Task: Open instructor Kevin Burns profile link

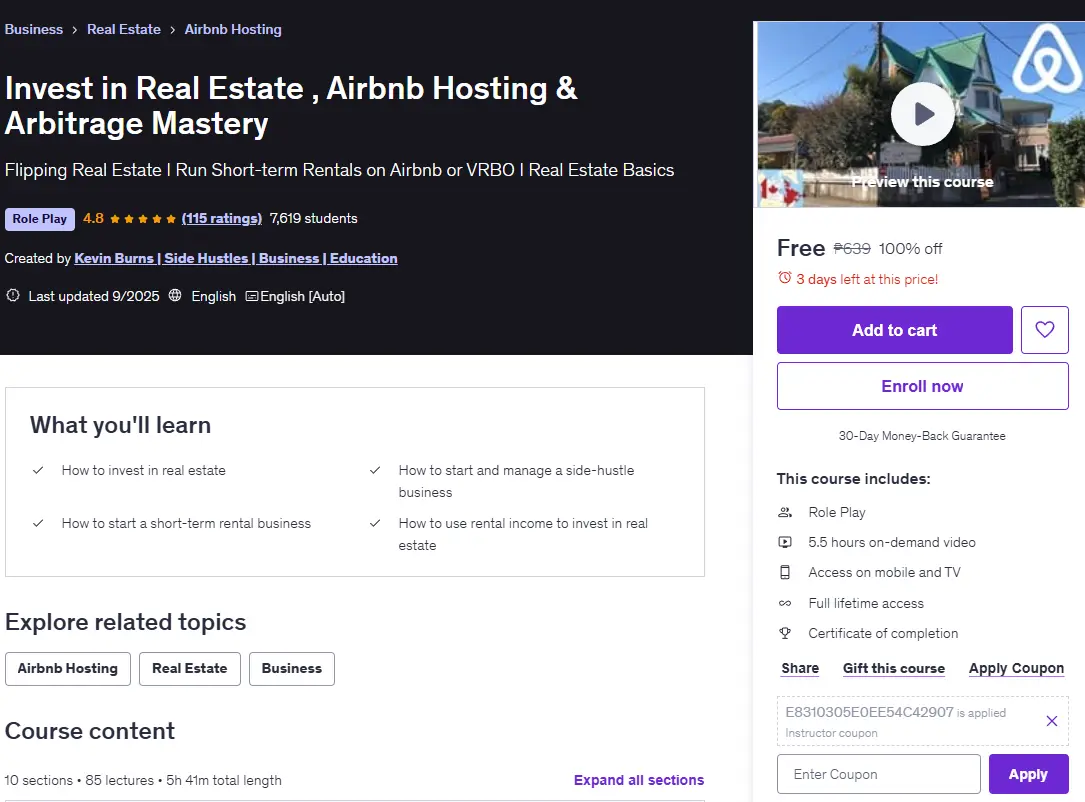Action: click(236, 258)
